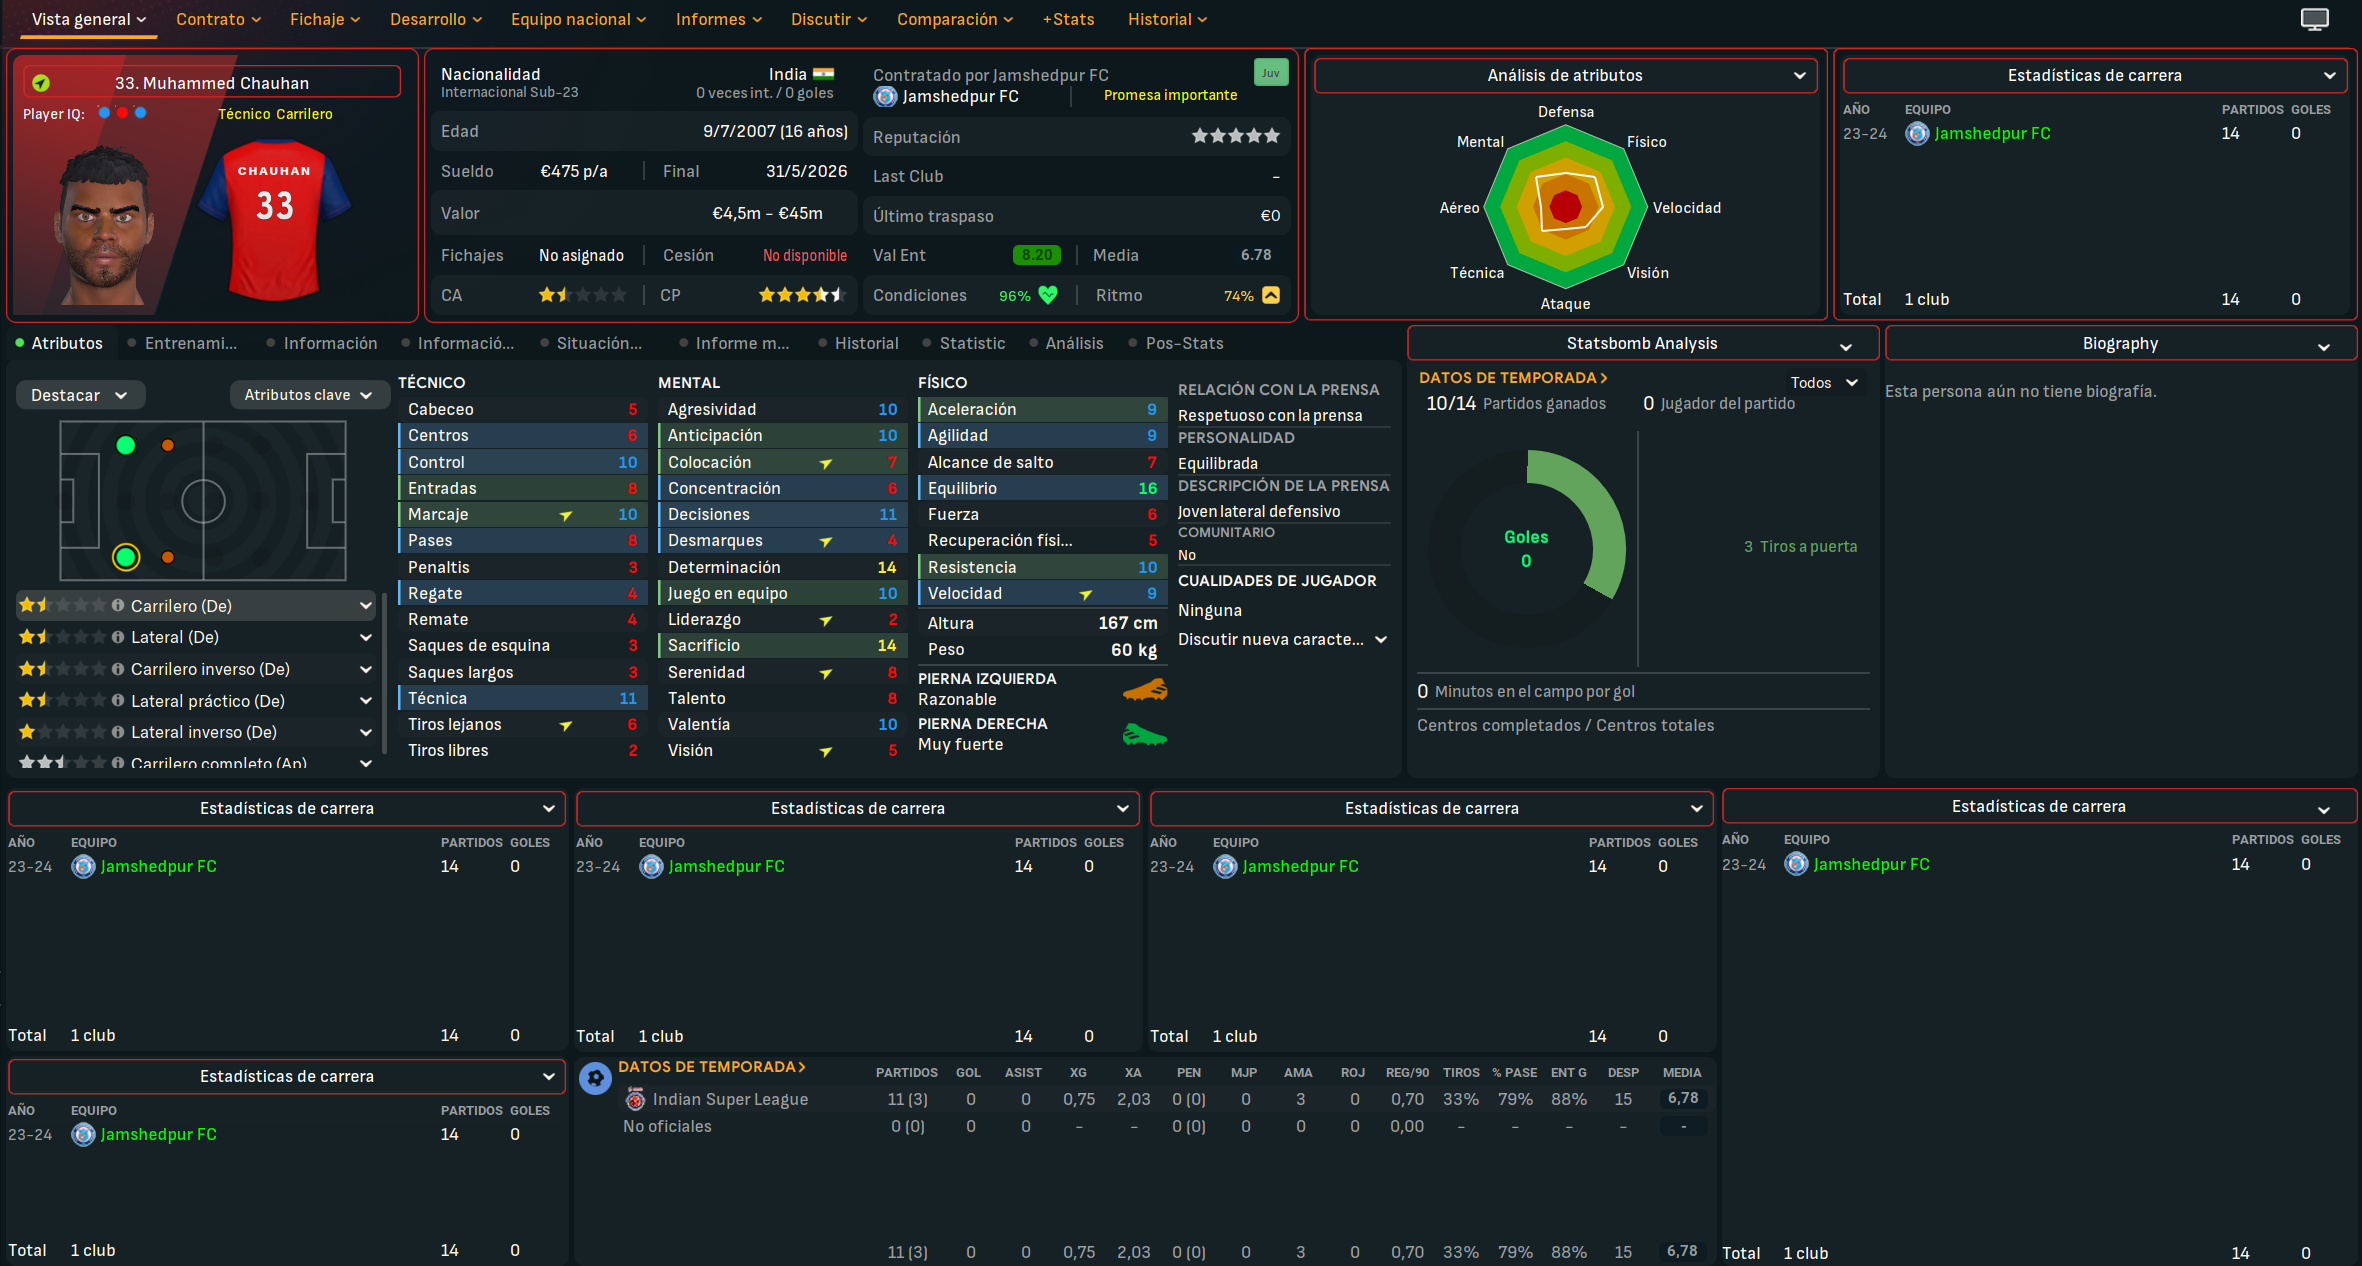Open Datos de temporada link above league table
Viewport: 2362px width, 1266px height.
[712, 1067]
